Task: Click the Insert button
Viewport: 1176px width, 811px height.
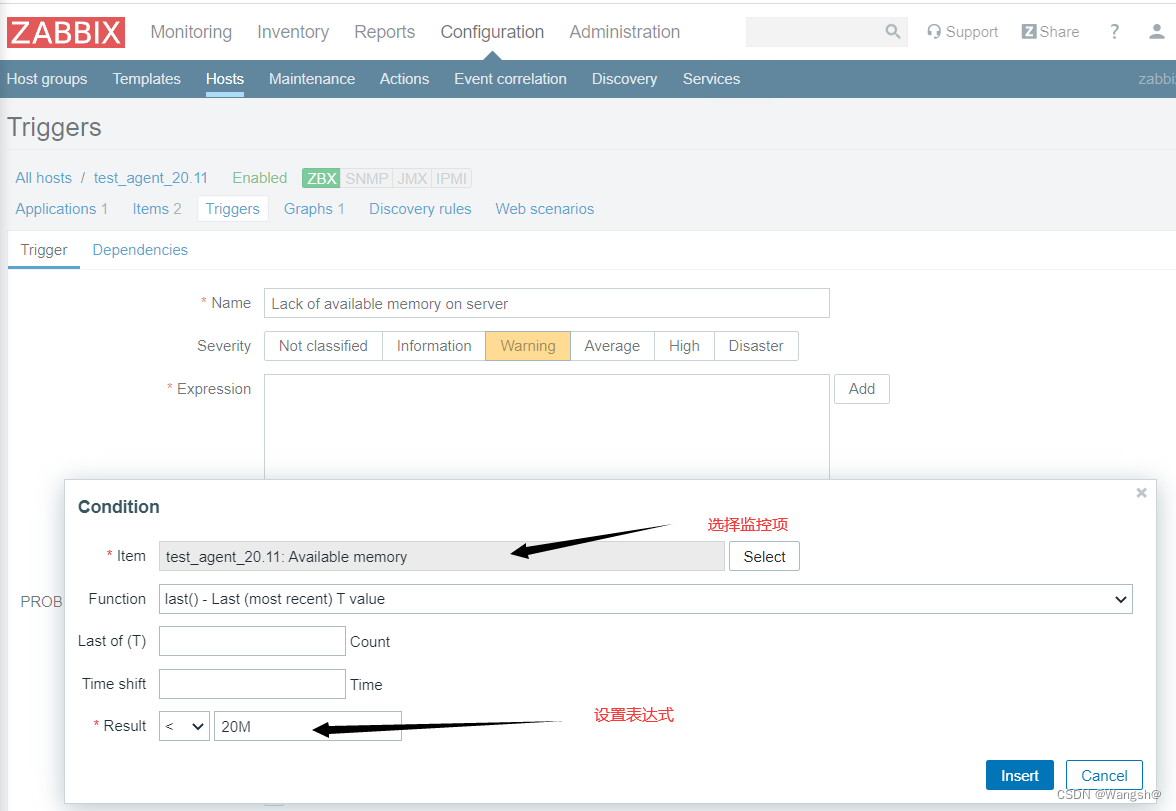Action: coord(1019,775)
